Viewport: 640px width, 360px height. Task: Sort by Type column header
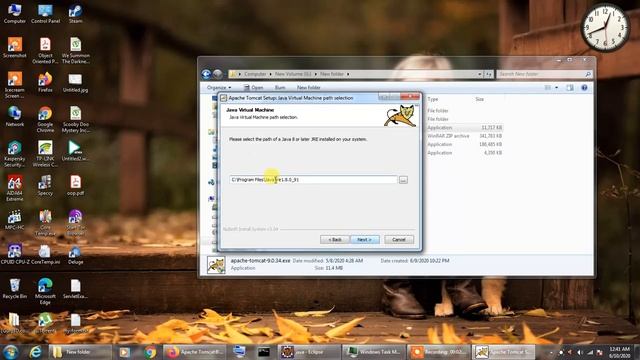tap(433, 99)
